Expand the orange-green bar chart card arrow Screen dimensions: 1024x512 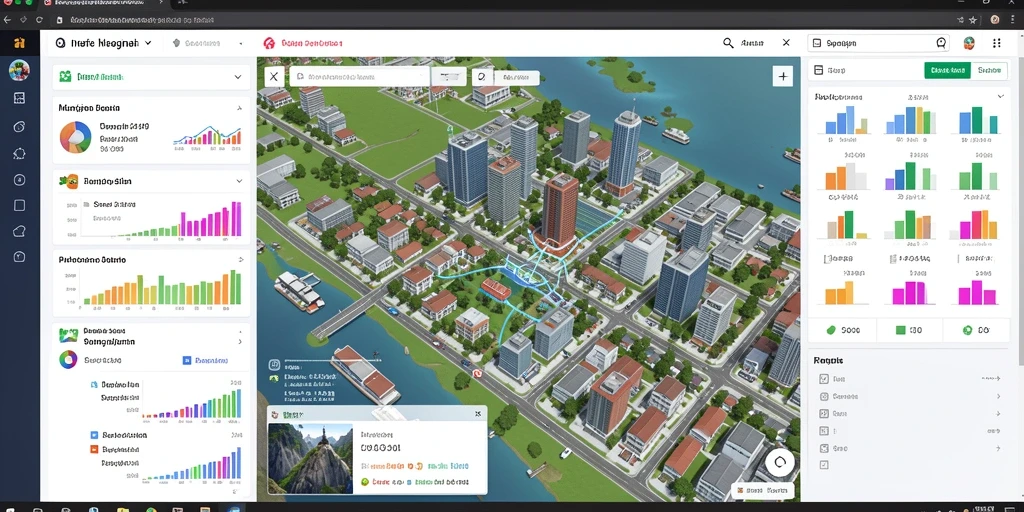tap(241, 260)
